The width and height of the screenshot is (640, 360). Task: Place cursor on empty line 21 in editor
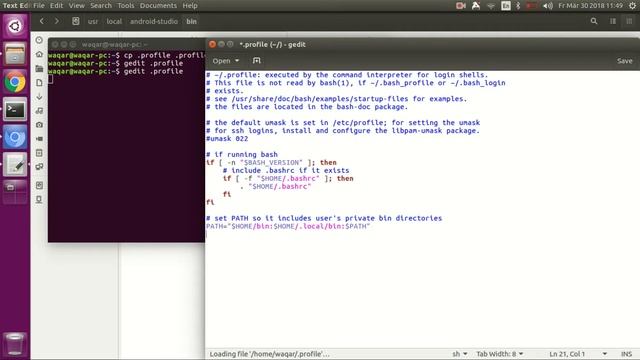pyautogui.click(x=422, y=234)
